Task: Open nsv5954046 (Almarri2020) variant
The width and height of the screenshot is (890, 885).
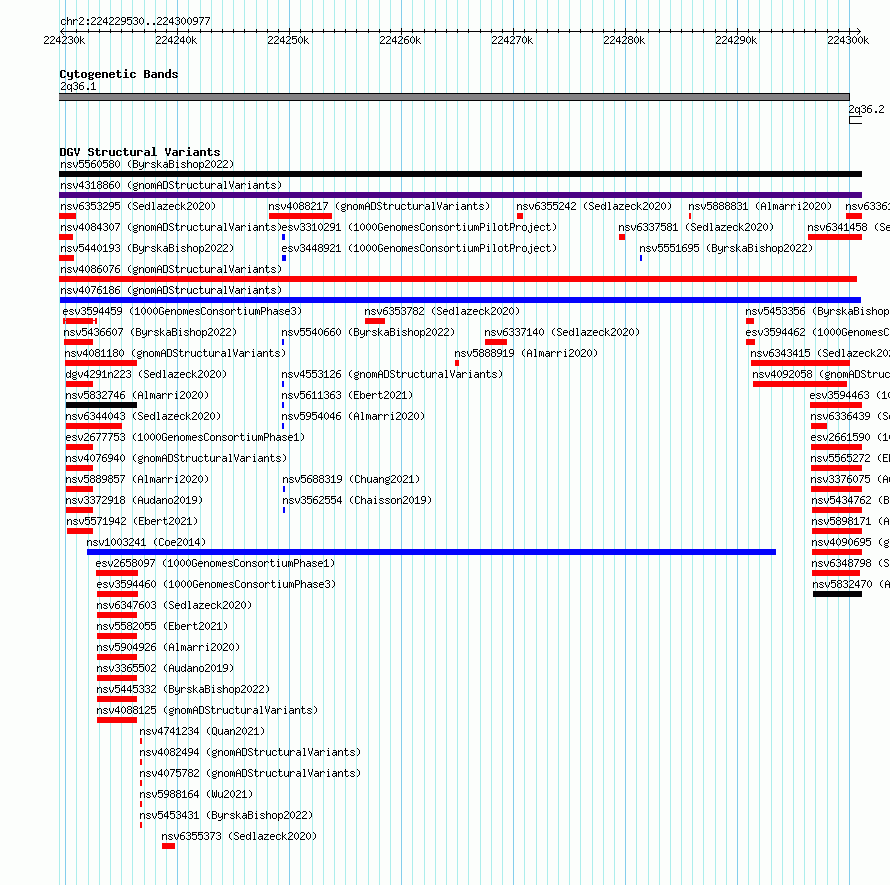Action: tap(353, 416)
